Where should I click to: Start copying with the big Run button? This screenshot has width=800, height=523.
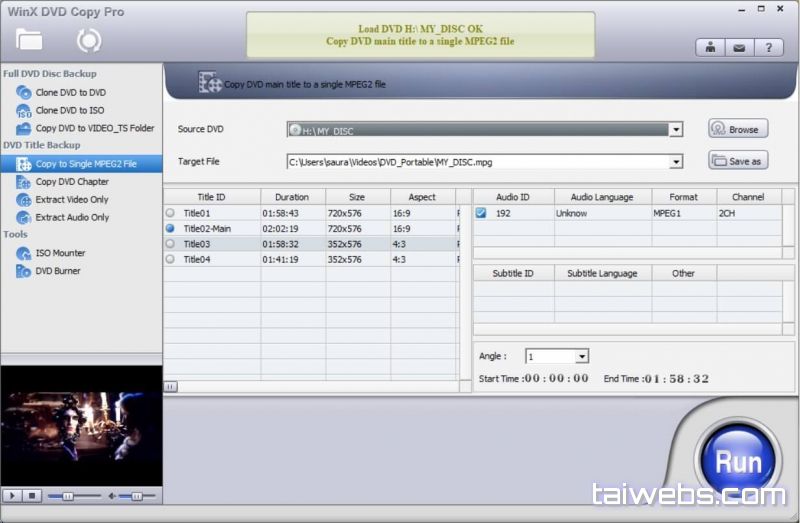pyautogui.click(x=738, y=463)
